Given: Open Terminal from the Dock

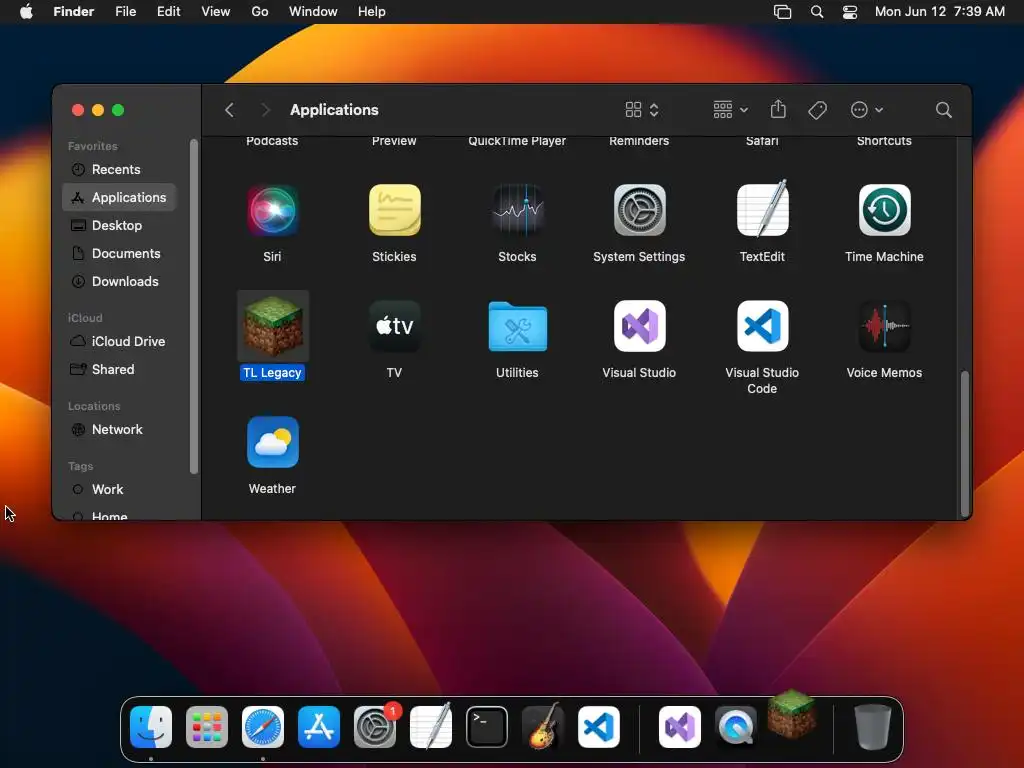Looking at the screenshot, I should pyautogui.click(x=487, y=727).
